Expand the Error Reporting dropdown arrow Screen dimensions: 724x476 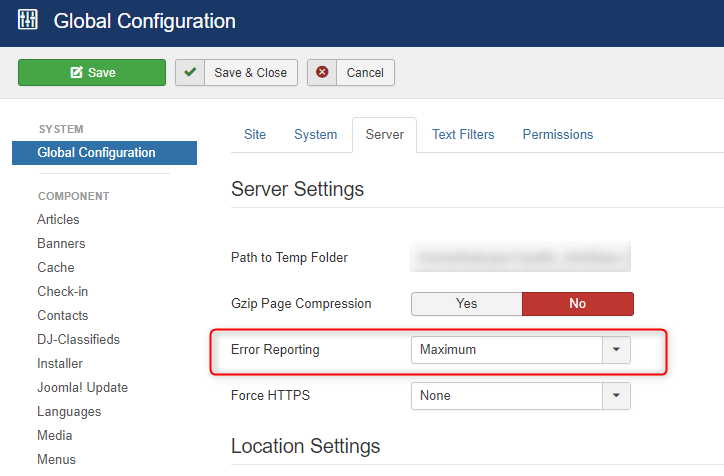coord(616,350)
